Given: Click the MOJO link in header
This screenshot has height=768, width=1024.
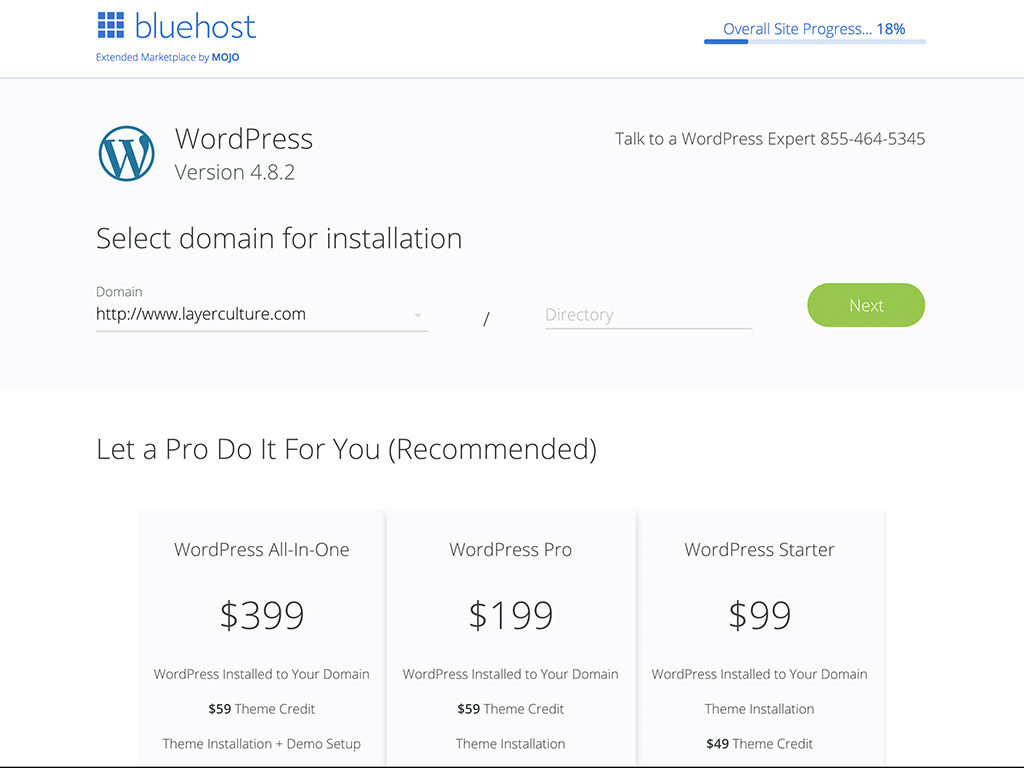Looking at the screenshot, I should [x=225, y=57].
